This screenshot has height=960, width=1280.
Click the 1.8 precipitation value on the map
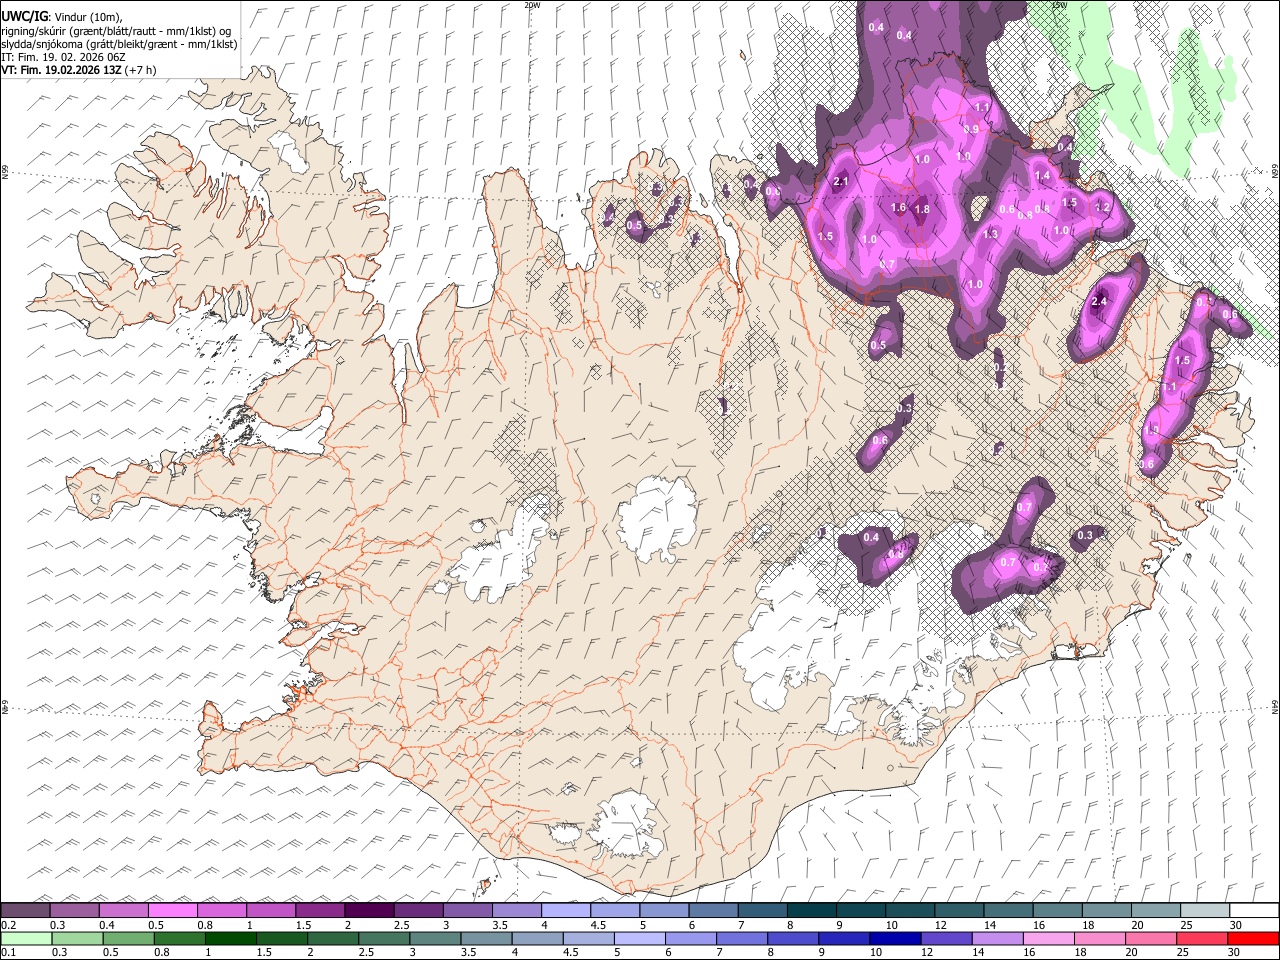click(922, 209)
